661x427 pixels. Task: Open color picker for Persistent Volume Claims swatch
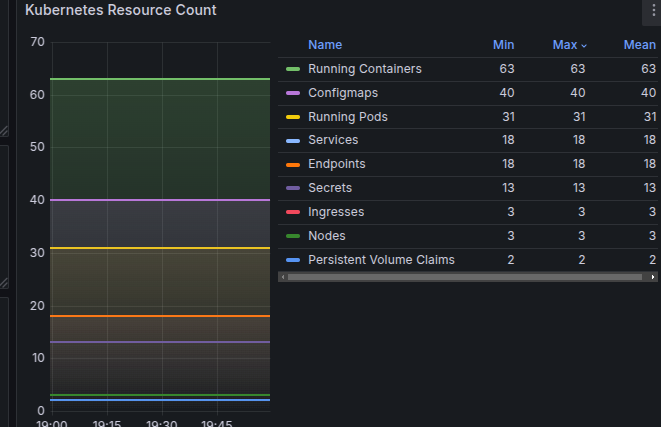tap(293, 260)
